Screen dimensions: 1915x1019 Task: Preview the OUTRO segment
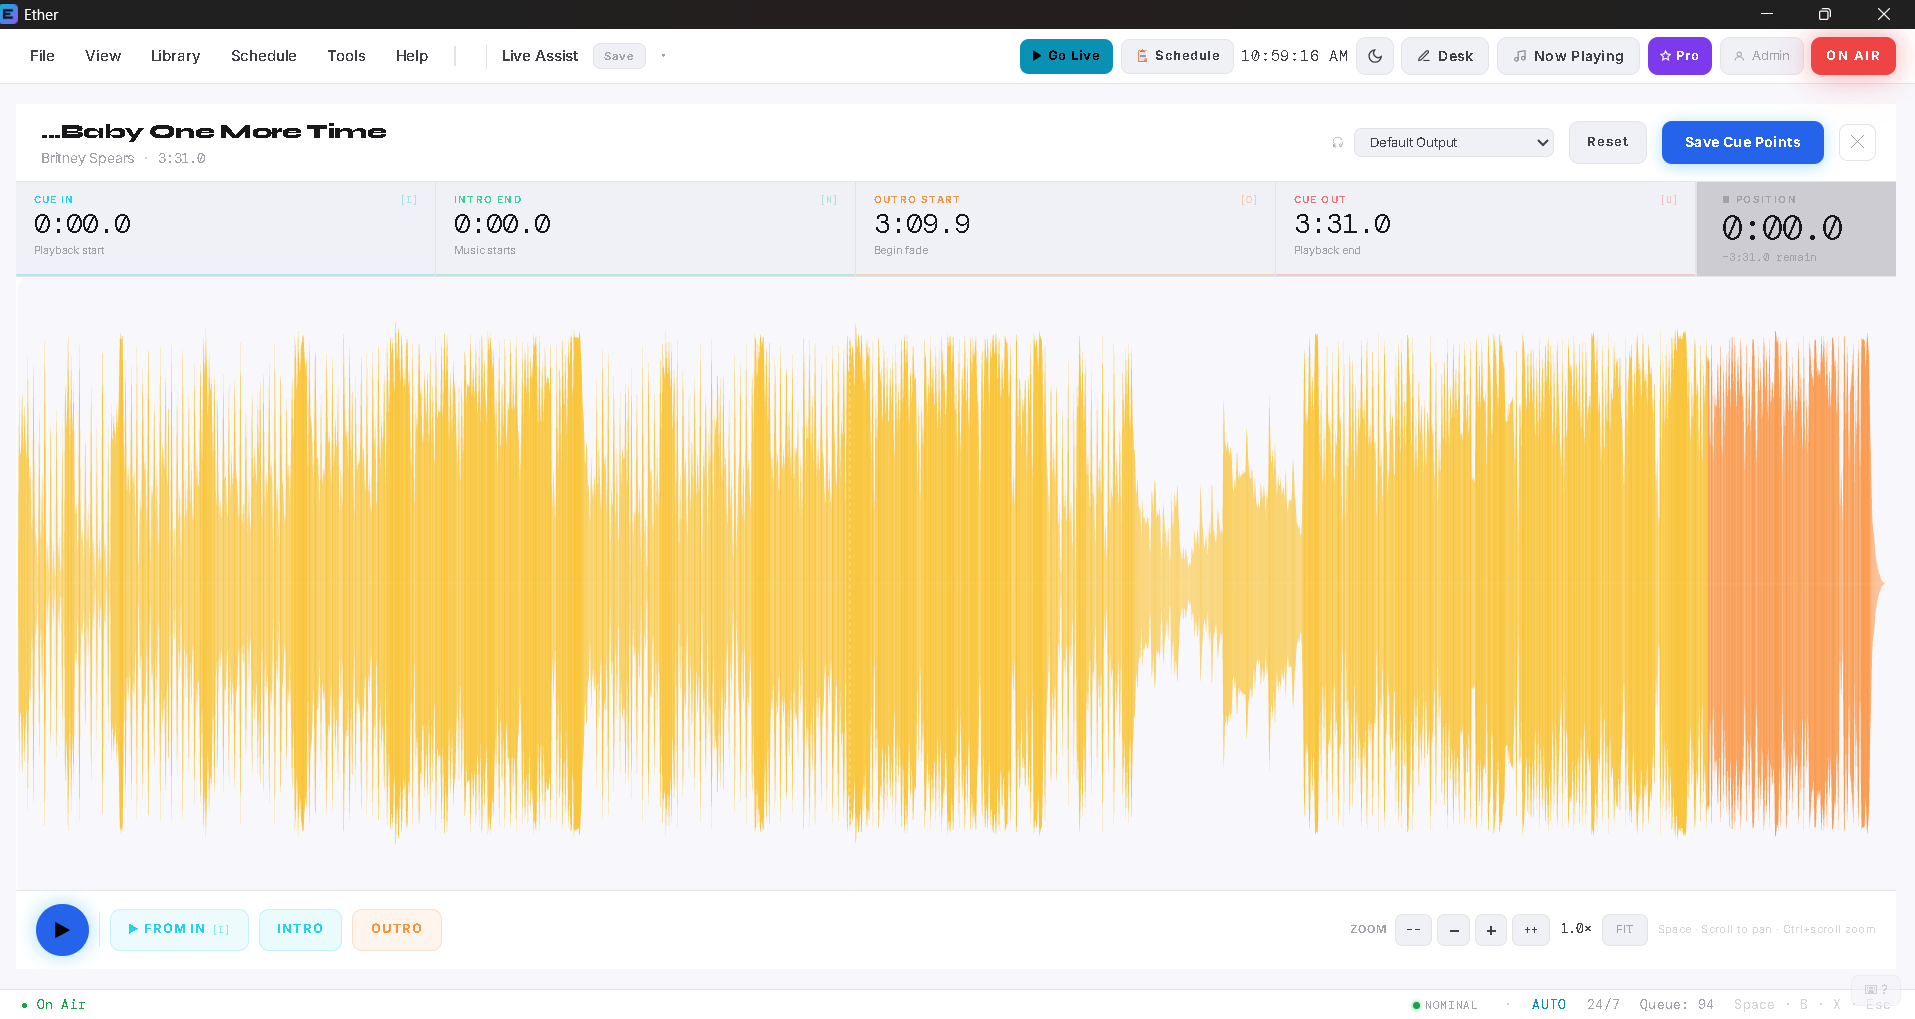(x=397, y=930)
